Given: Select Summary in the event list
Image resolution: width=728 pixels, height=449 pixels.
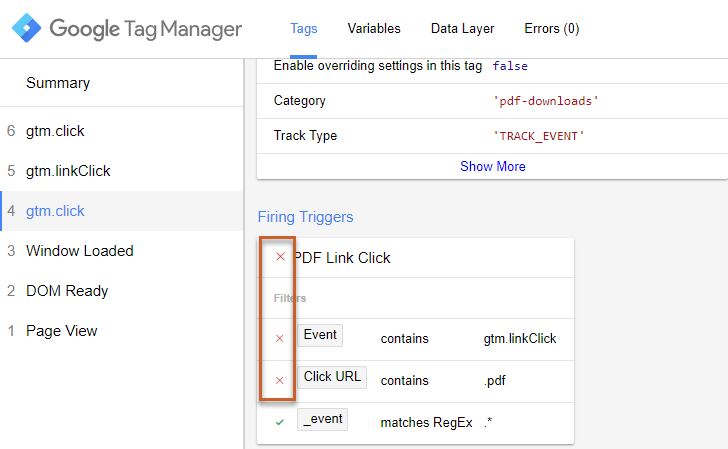Looking at the screenshot, I should point(58,83).
